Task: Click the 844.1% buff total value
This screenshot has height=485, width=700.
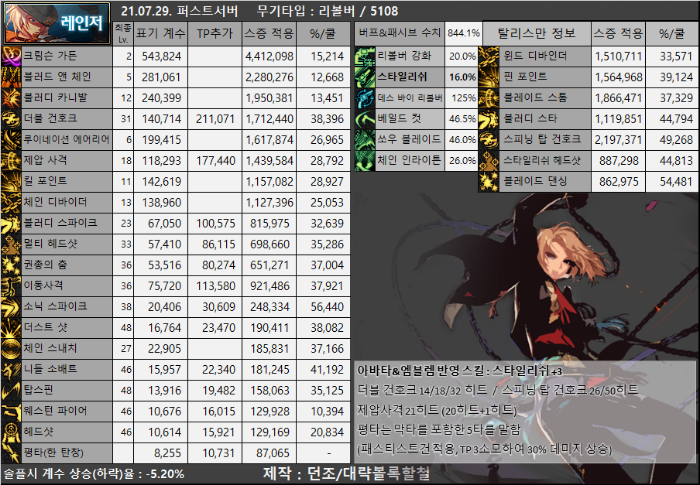Action: coord(462,32)
